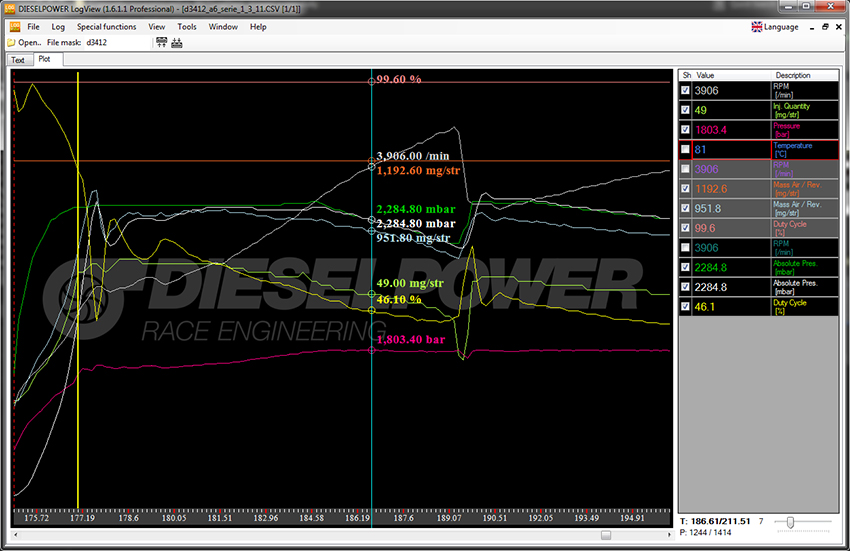Click the LogView logo in menu bar

click(x=15, y=27)
